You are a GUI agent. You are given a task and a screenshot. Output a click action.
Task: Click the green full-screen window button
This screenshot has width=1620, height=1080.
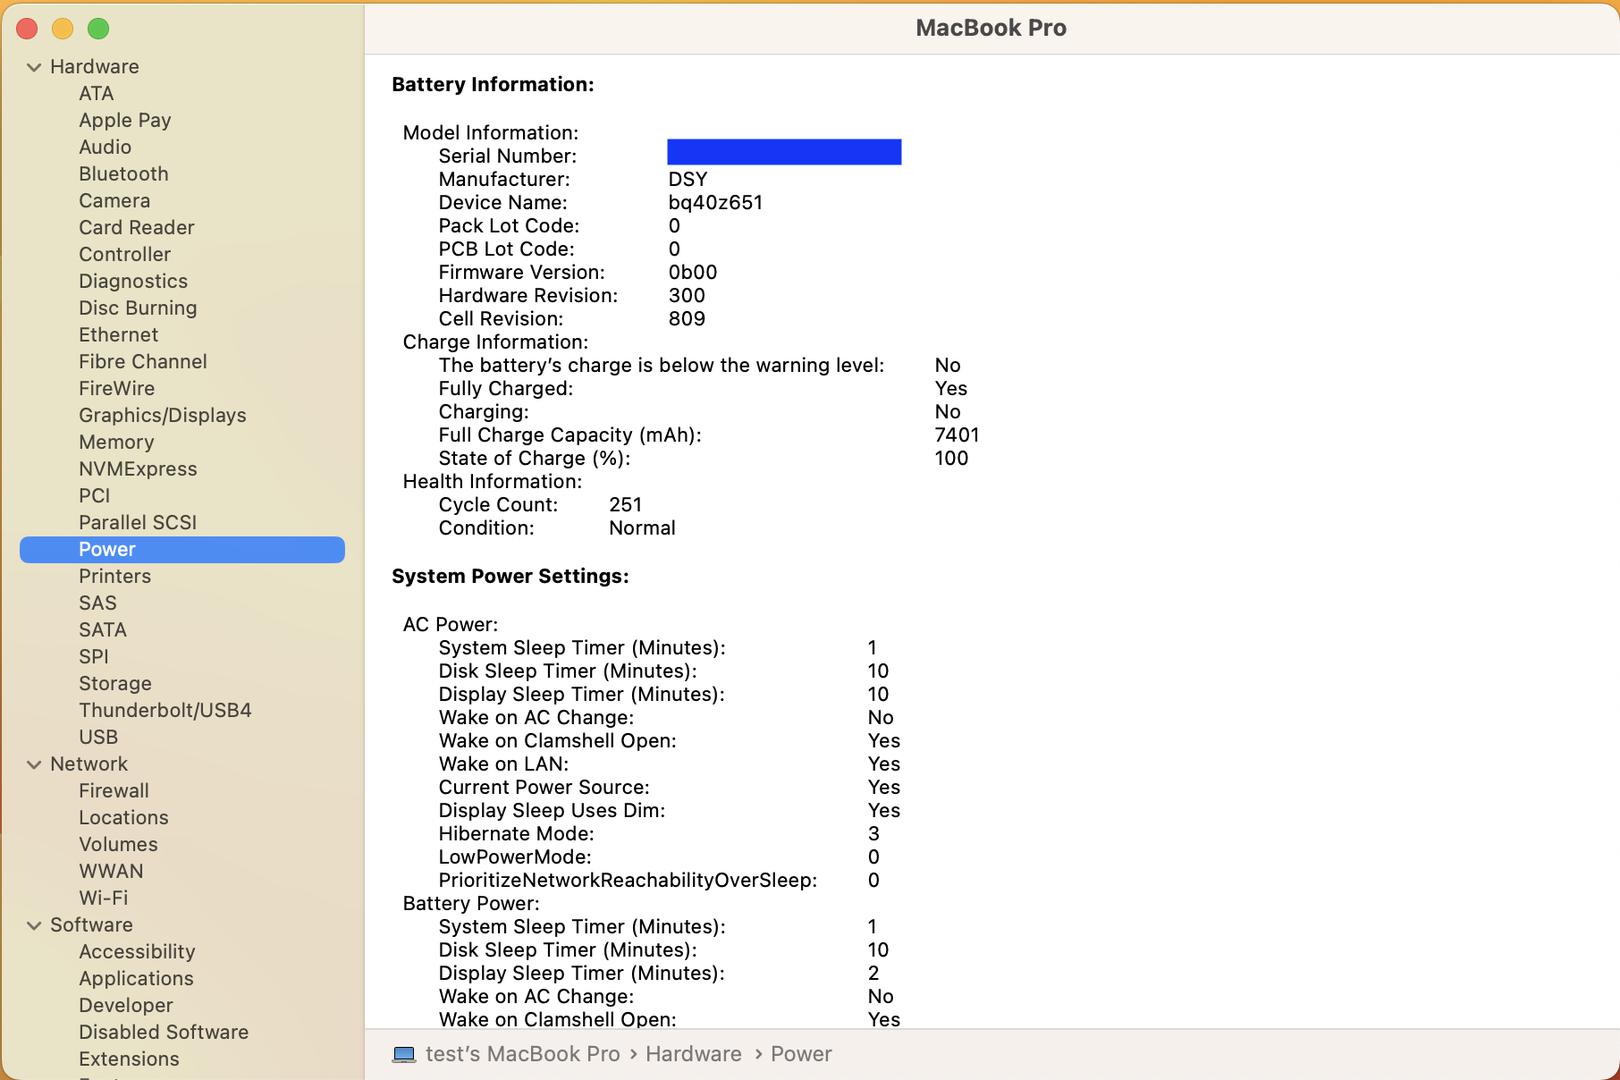pyautogui.click(x=98, y=29)
